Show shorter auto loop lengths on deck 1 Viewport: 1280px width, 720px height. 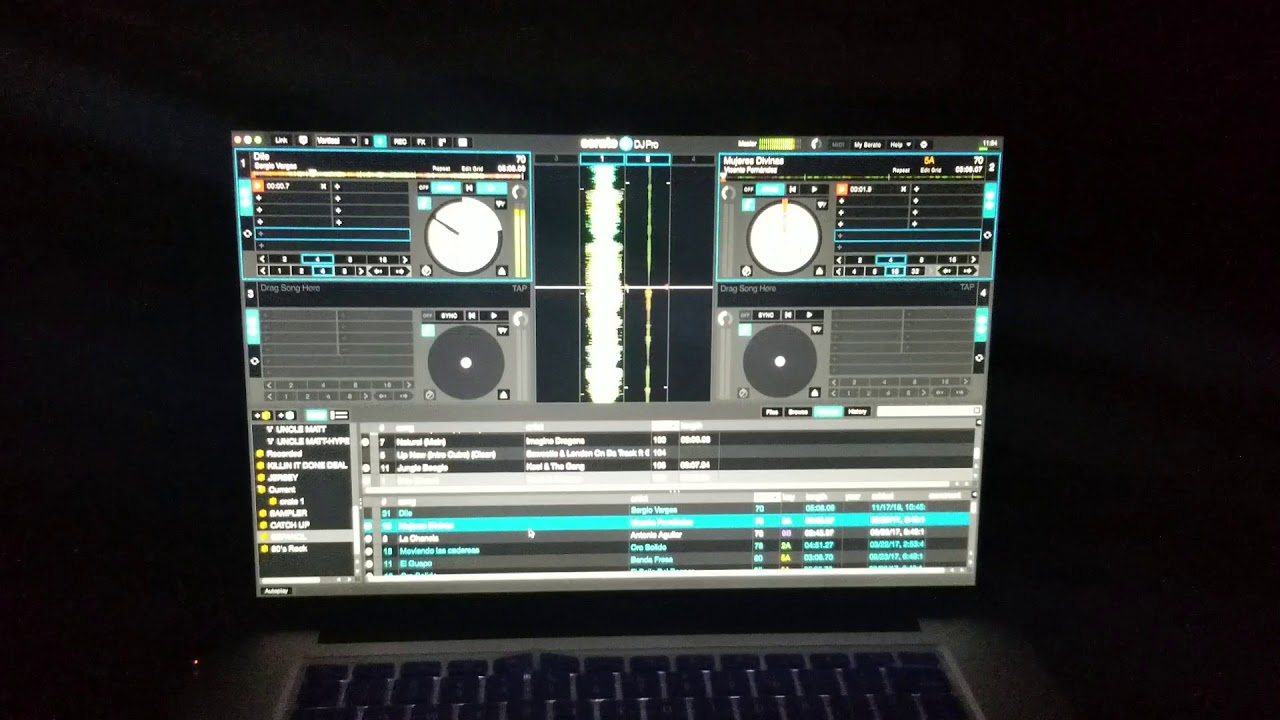263,259
